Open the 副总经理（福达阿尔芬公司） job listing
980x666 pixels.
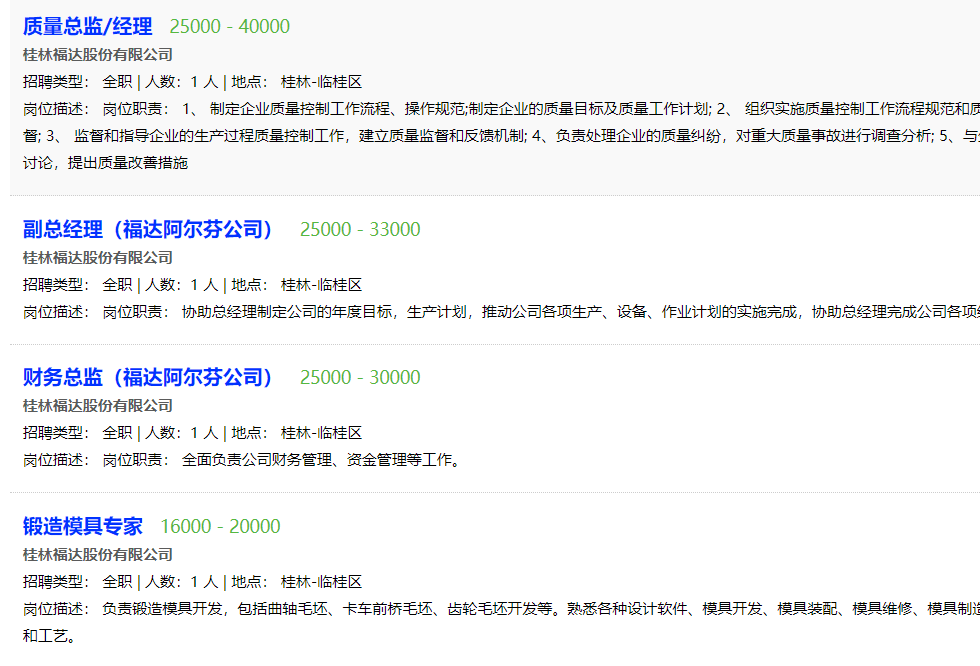point(148,229)
